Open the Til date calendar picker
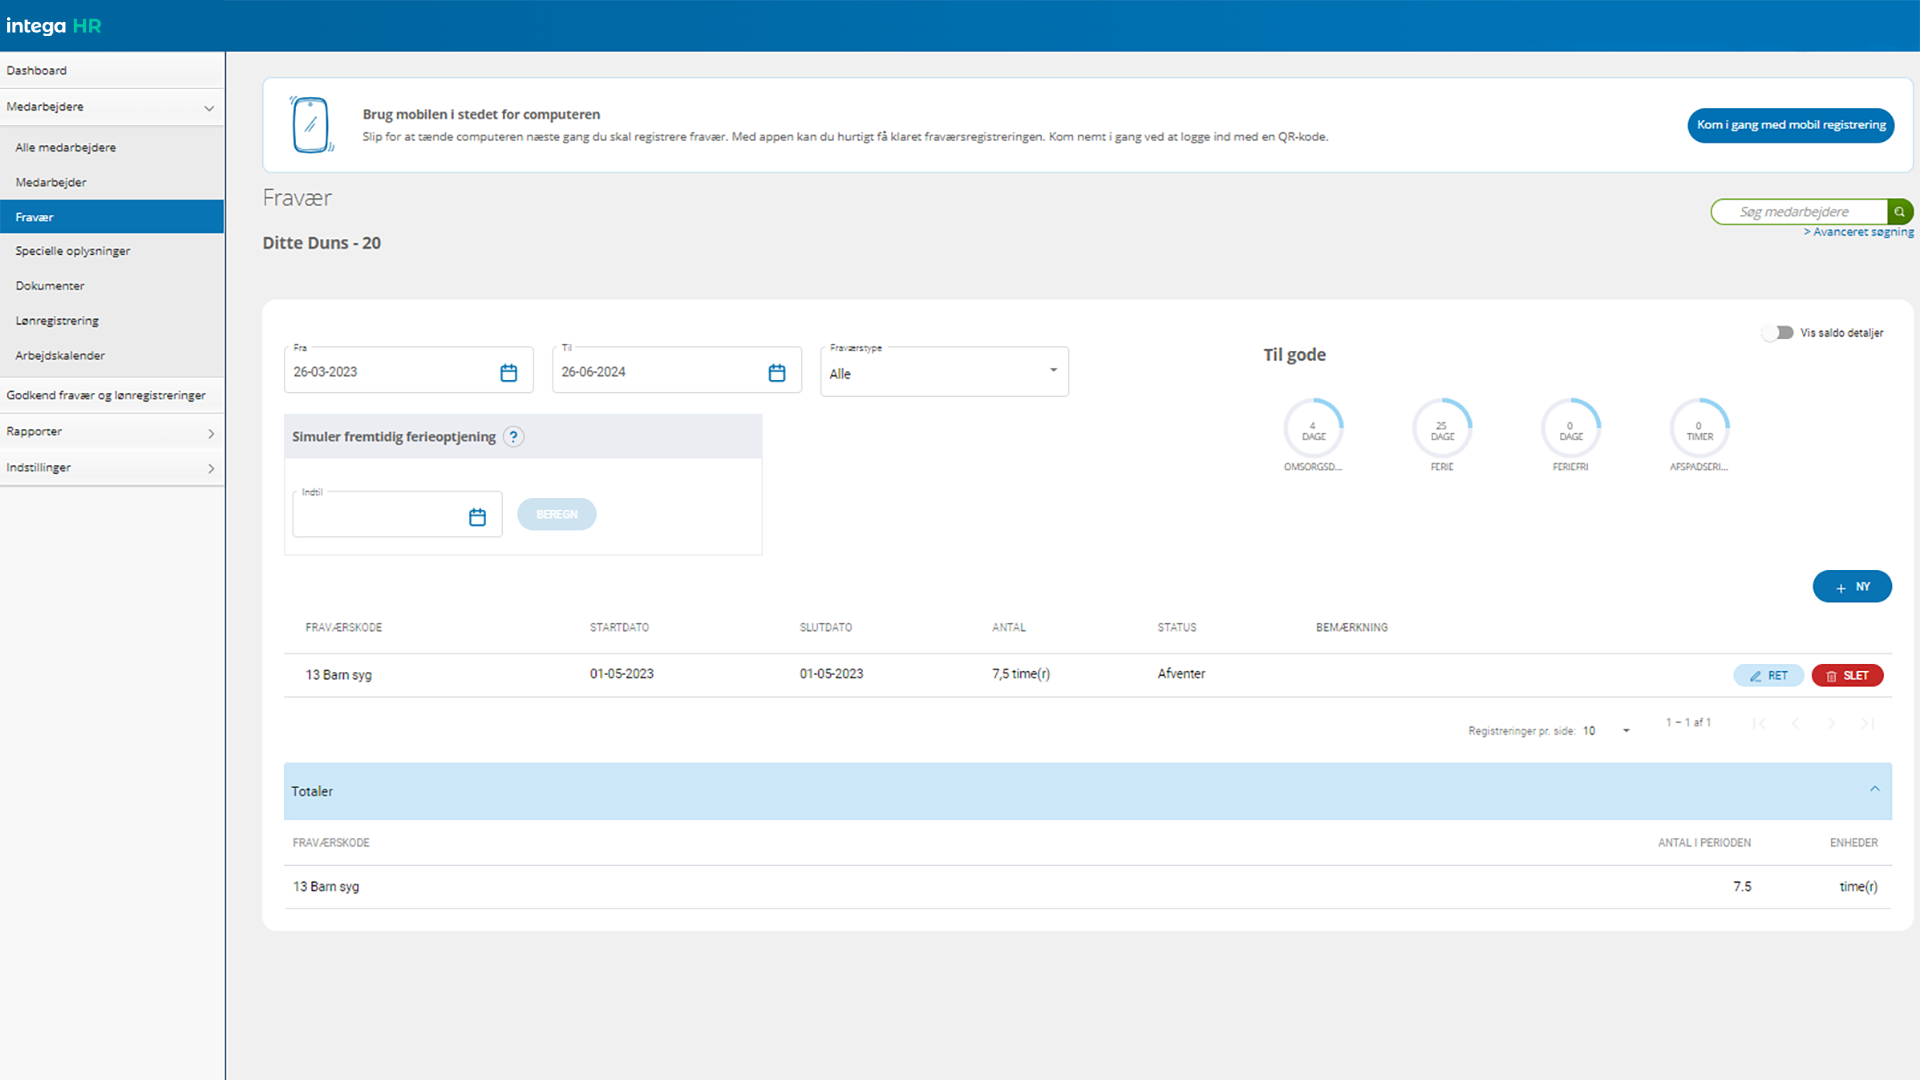Viewport: 1920px width, 1080px height. click(x=776, y=373)
